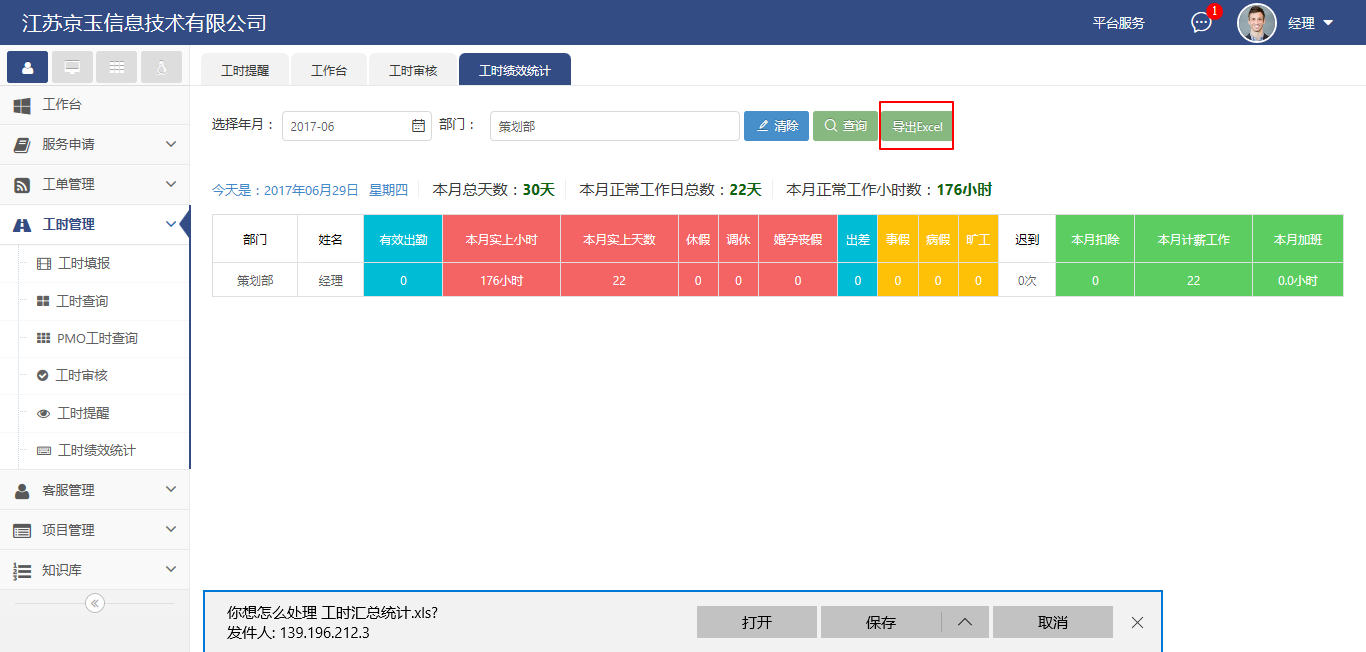
Task: Click the grid table icon in sidebar toolbar
Action: pyautogui.click(x=117, y=67)
